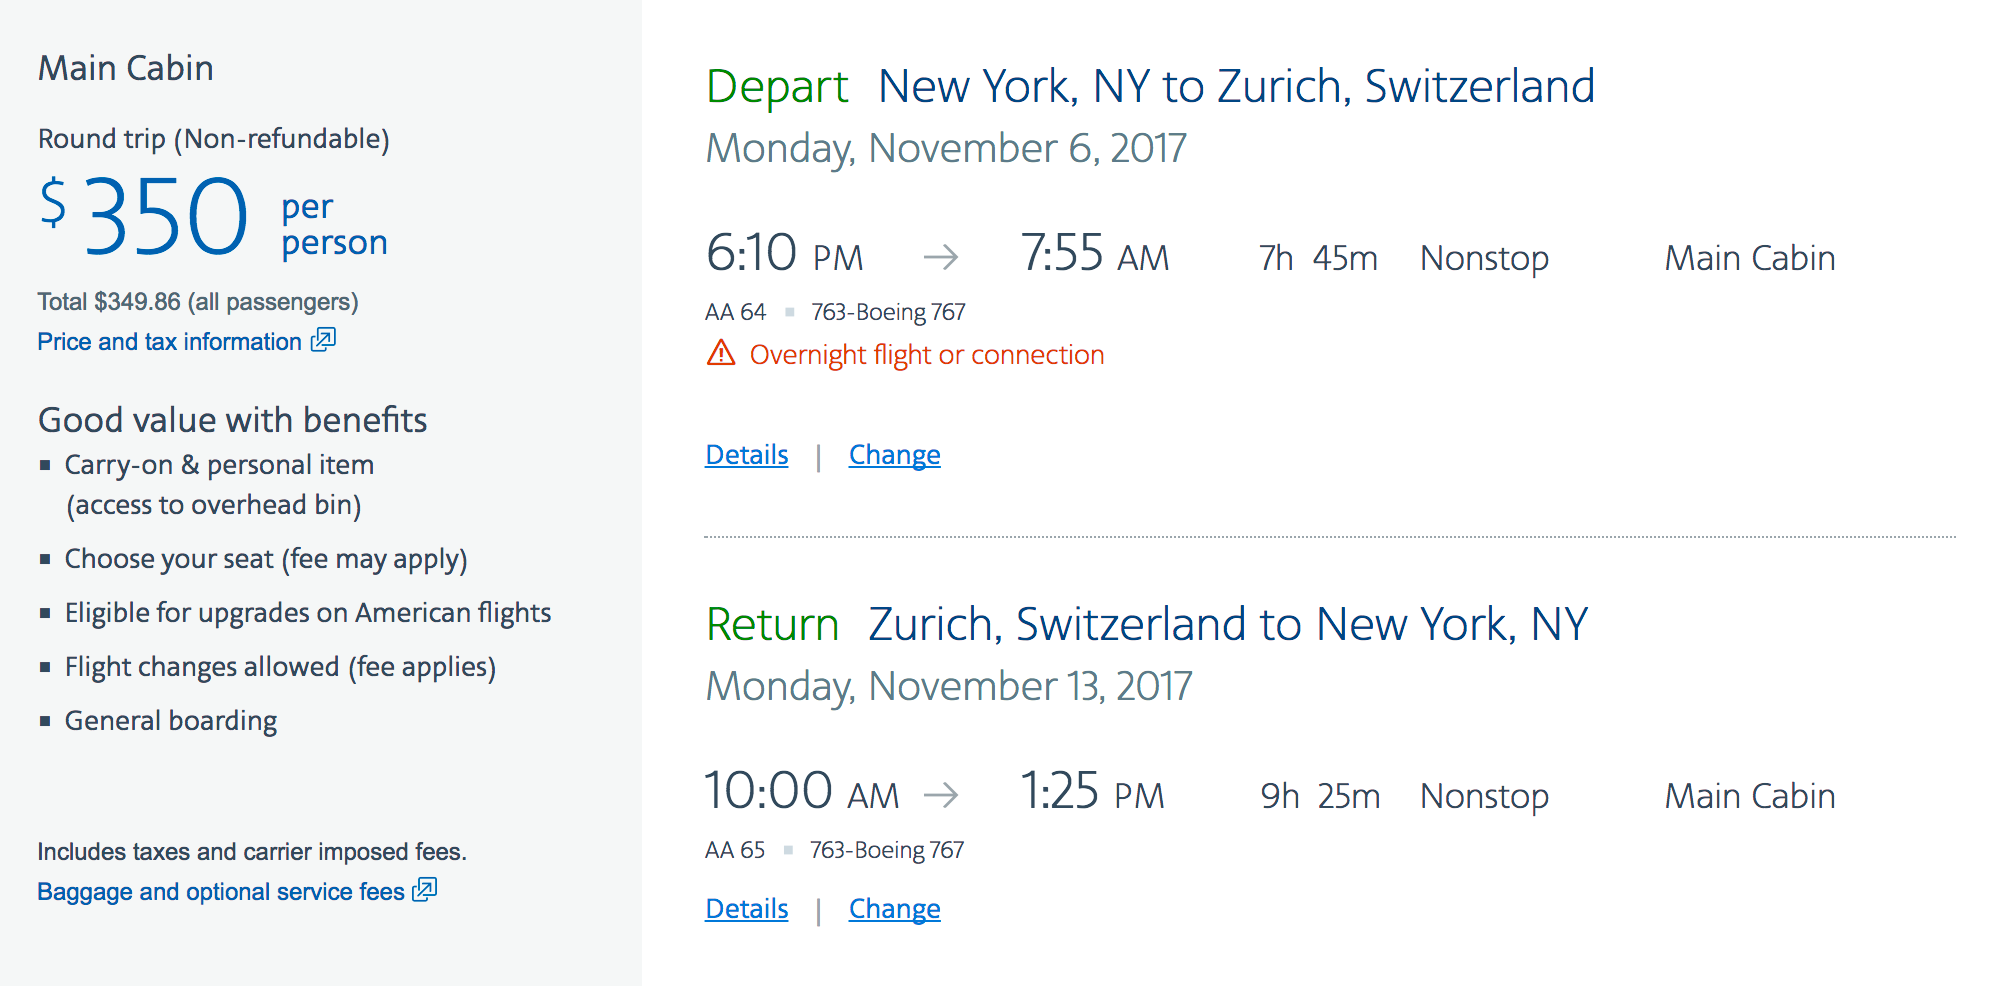2012x986 pixels.
Task: Click the Monday, November 6, 2017 date
Action: click(x=945, y=149)
